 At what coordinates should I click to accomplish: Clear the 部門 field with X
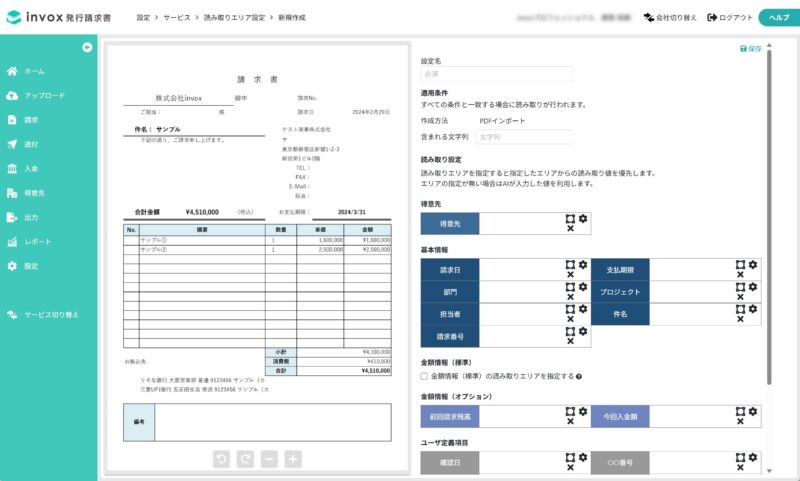(570, 297)
